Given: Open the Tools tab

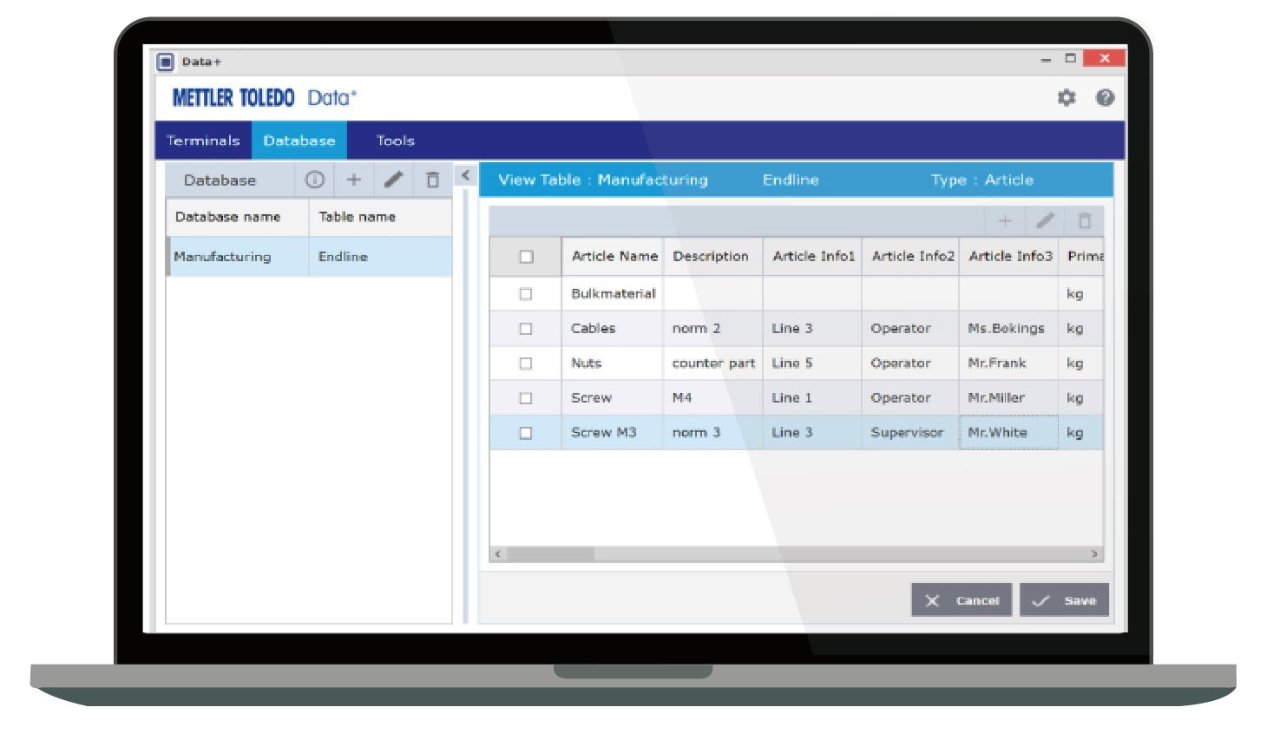Looking at the screenshot, I should [395, 141].
